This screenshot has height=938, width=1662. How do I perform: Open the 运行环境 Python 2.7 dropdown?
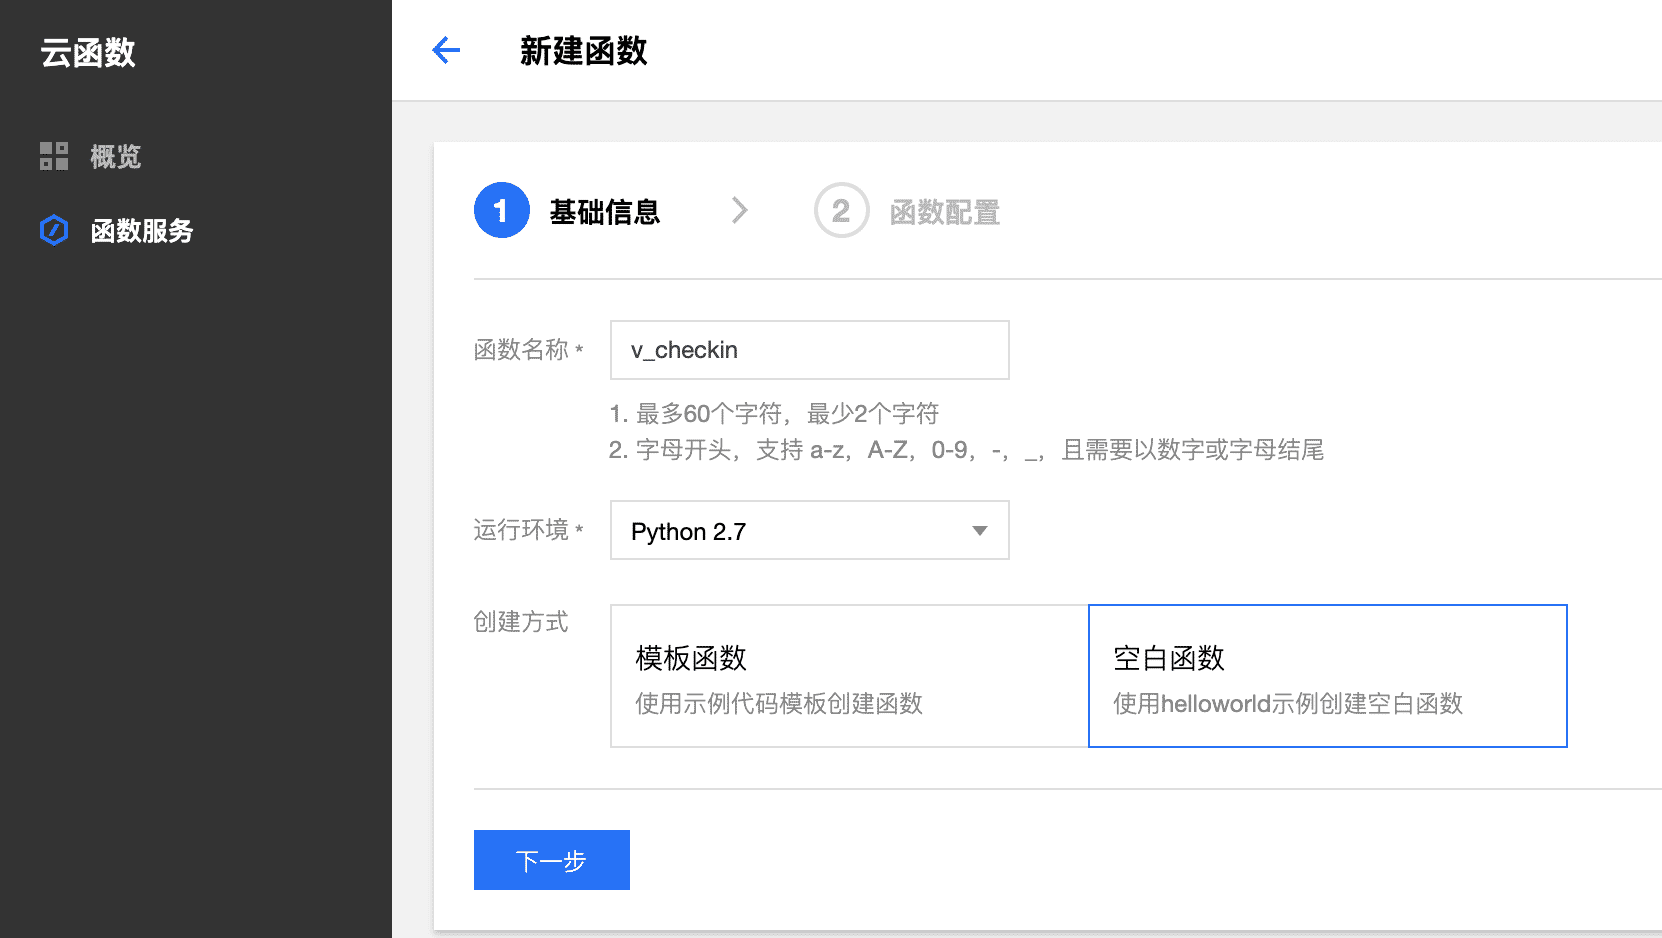click(x=810, y=530)
